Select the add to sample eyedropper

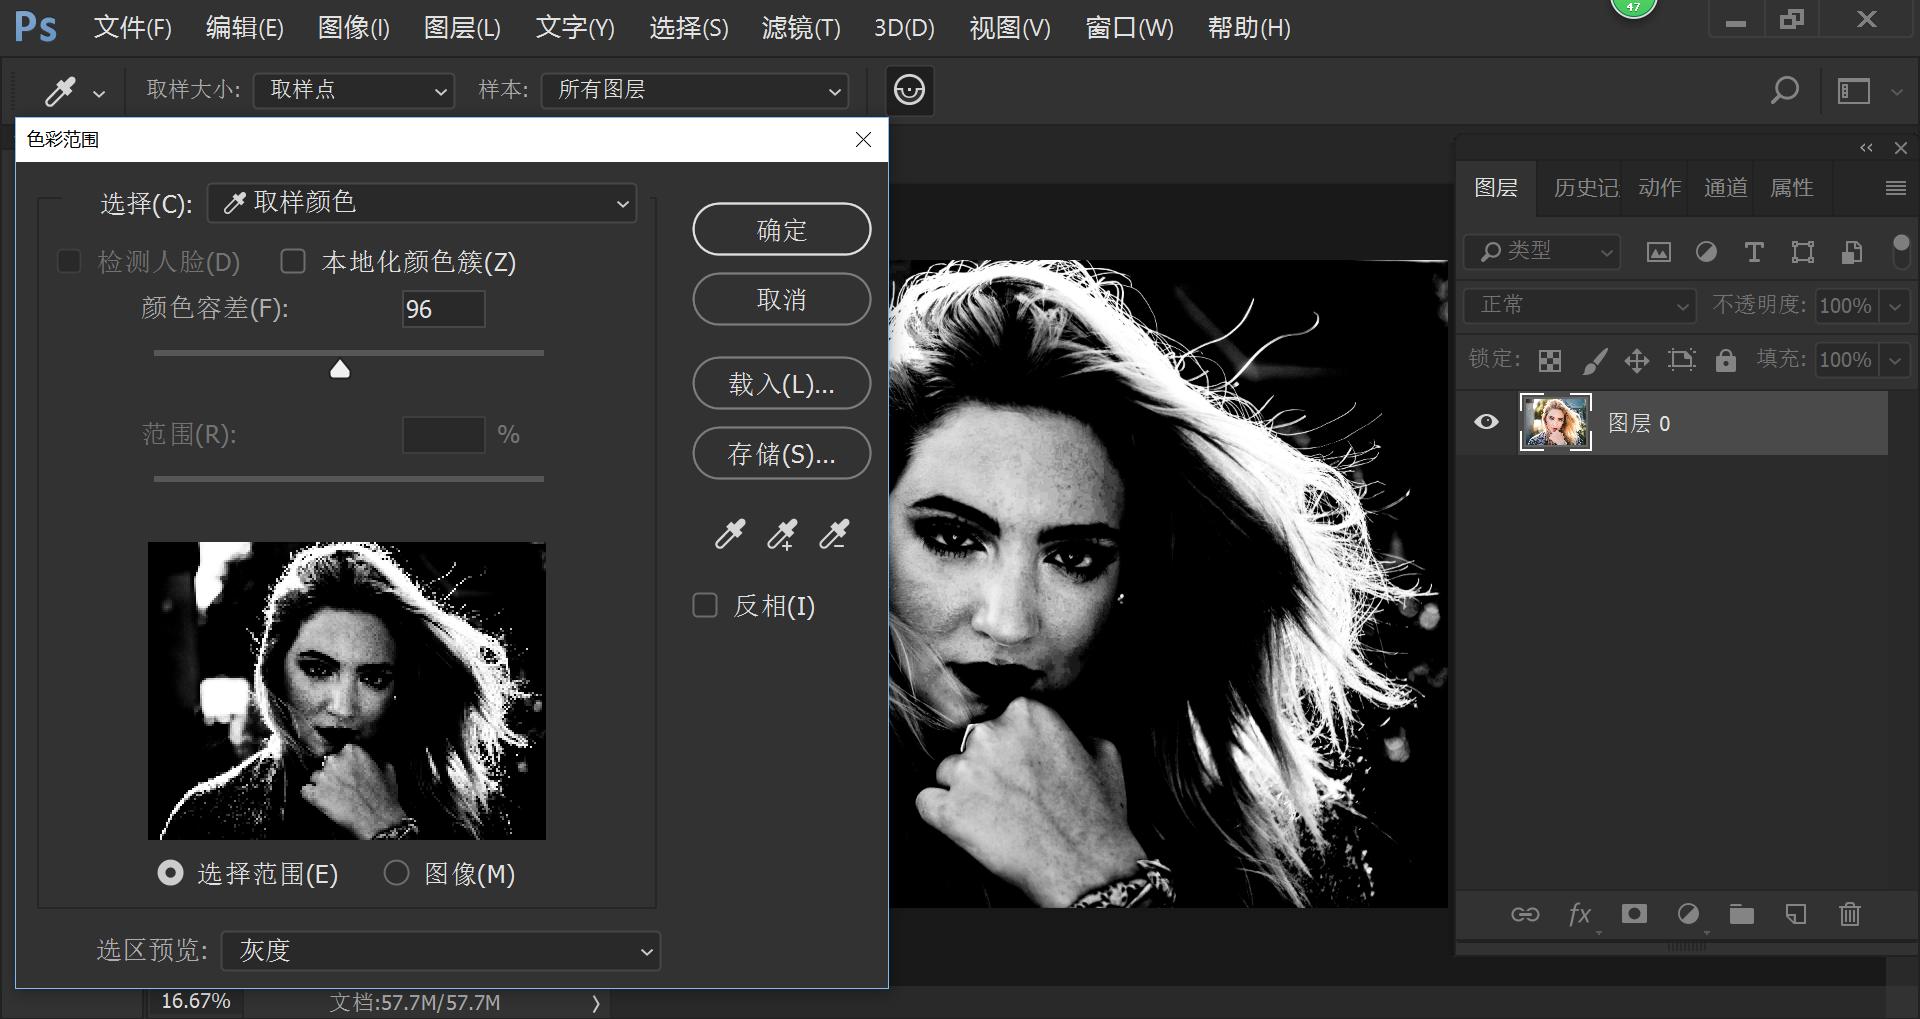click(782, 535)
